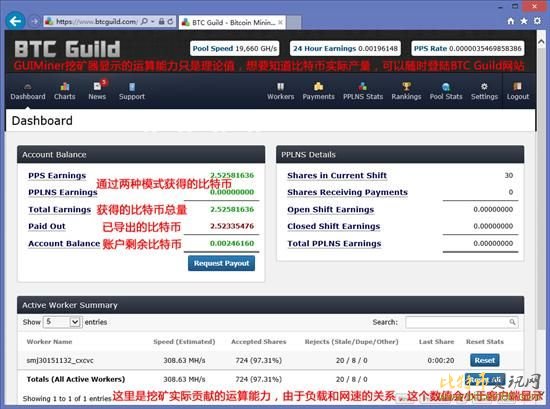Screen dimensions: 550x409
Task: Expand the address bar search dropdown arrow
Action: [153, 21]
